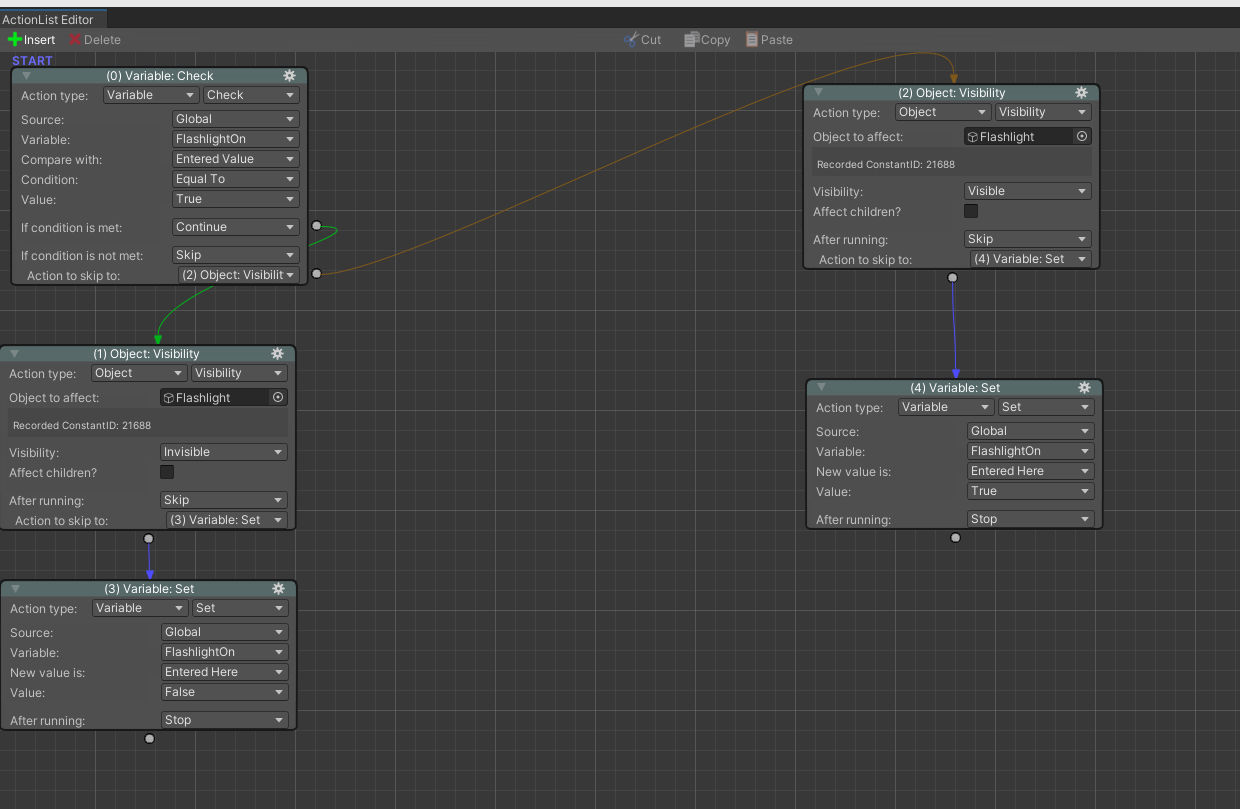
Task: Click the Cut button in toolbar
Action: click(x=642, y=40)
